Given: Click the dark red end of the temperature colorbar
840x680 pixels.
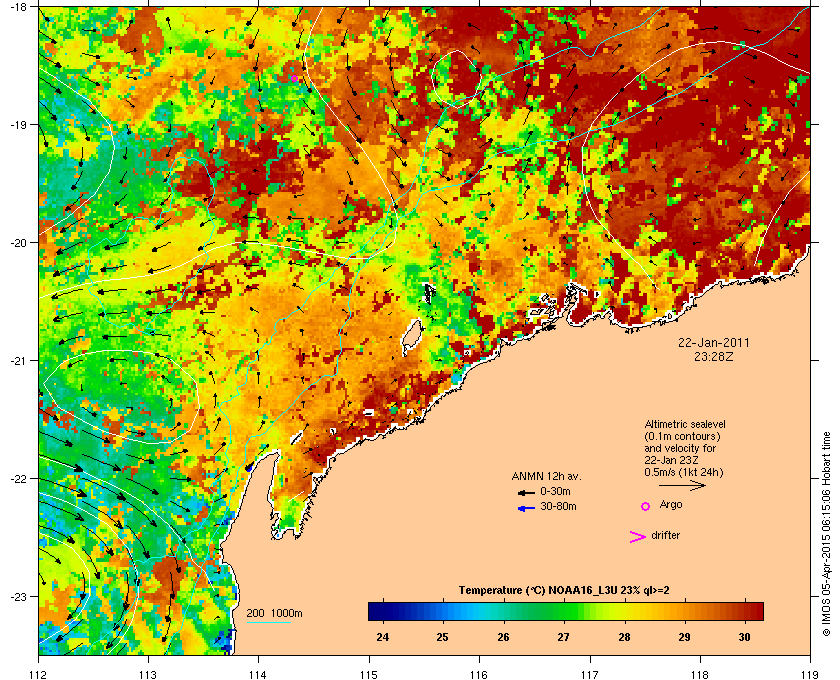Looking at the screenshot, I should click(756, 611).
